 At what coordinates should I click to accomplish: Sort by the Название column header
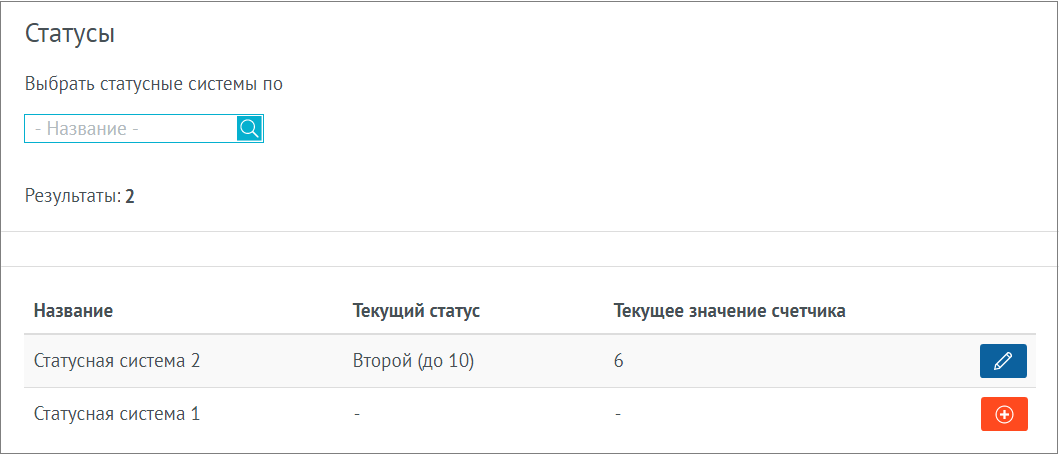click(x=74, y=311)
